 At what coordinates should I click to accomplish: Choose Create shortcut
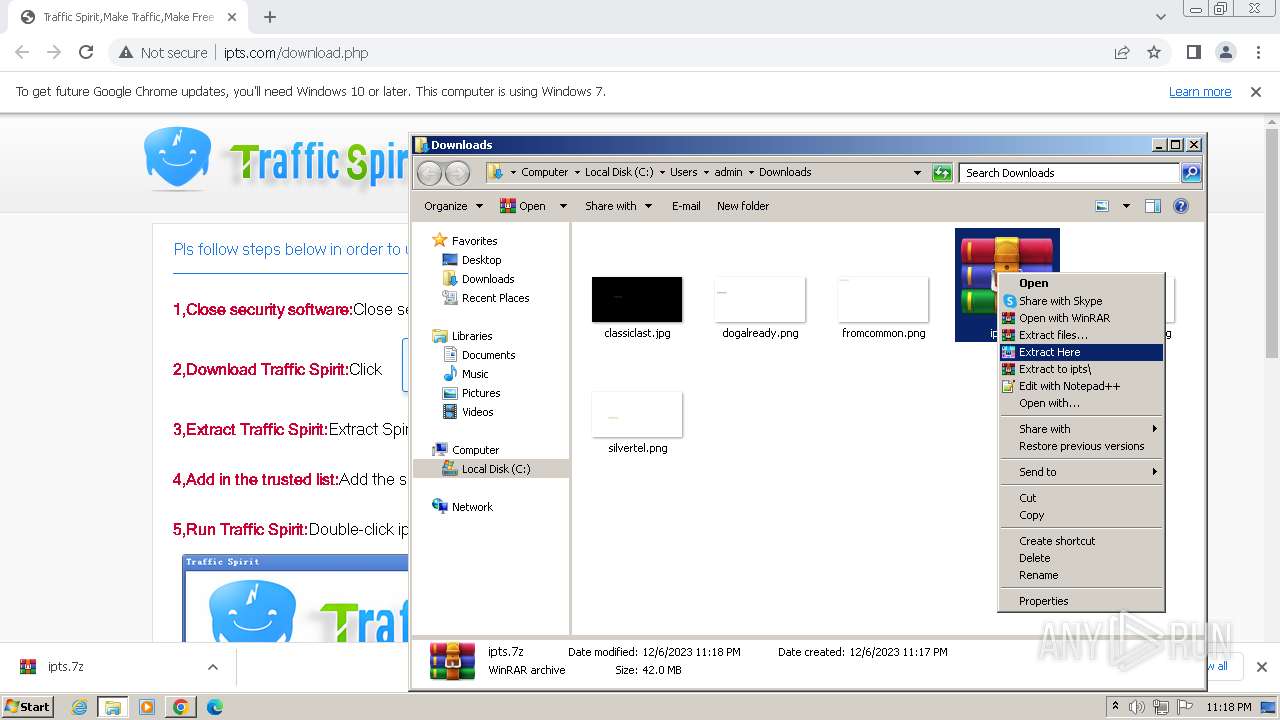1081,541
